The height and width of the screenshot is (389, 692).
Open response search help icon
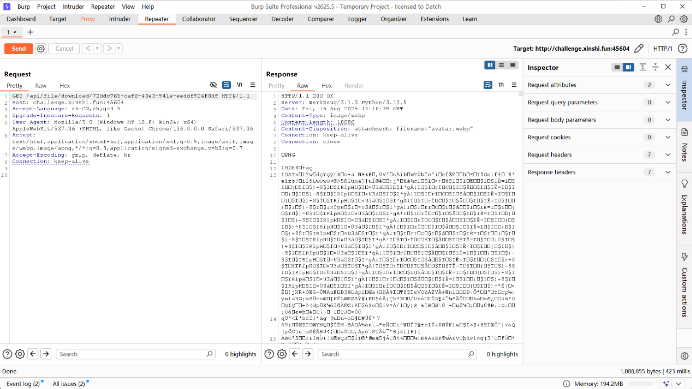pyautogui.click(x=269, y=354)
